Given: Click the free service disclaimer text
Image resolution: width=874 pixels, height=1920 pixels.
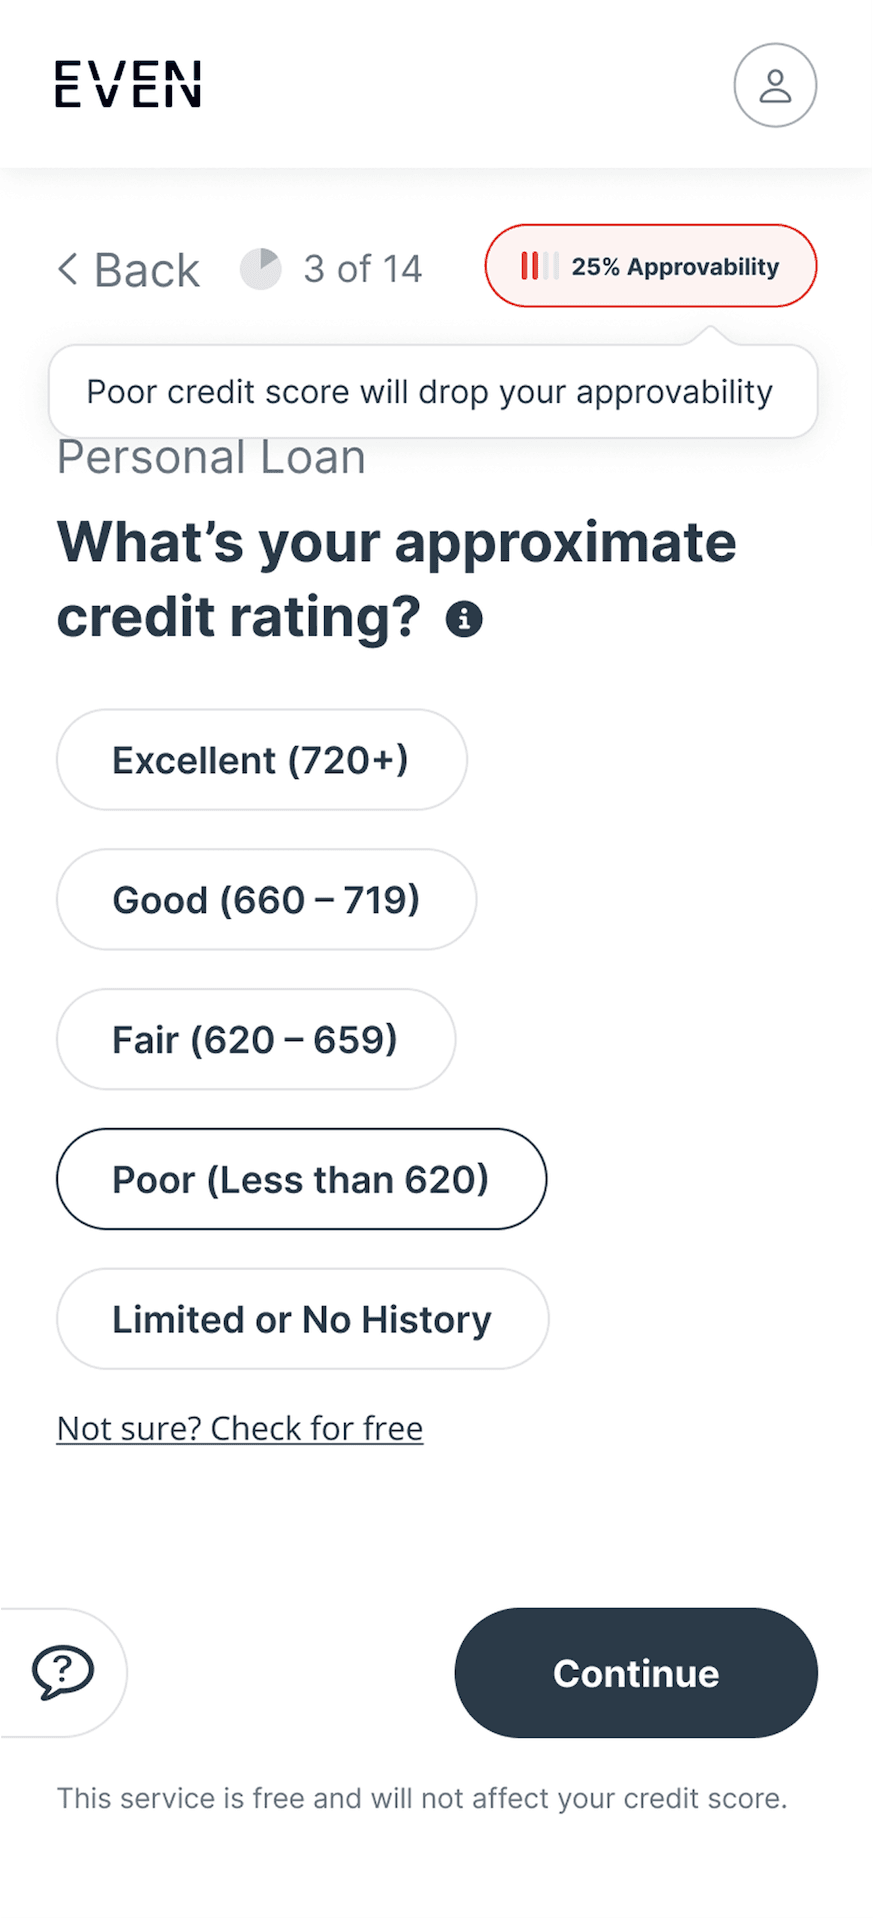Looking at the screenshot, I should click(x=422, y=1798).
